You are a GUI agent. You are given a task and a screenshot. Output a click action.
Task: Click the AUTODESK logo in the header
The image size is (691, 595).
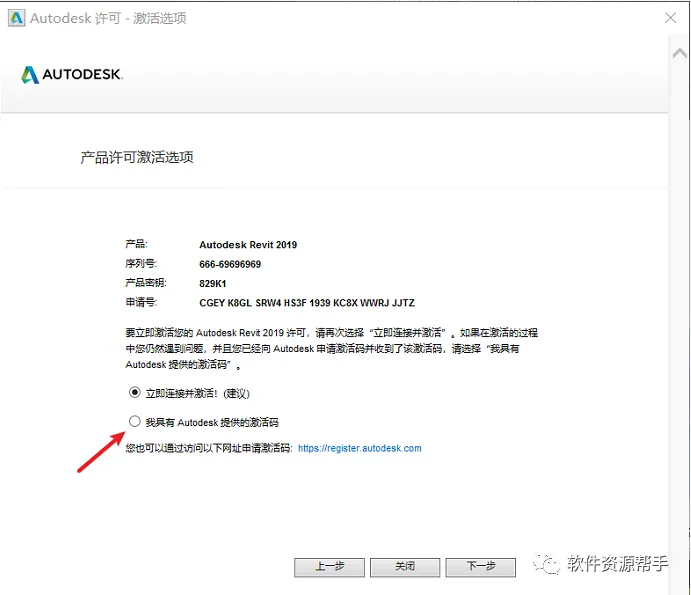pos(72,74)
